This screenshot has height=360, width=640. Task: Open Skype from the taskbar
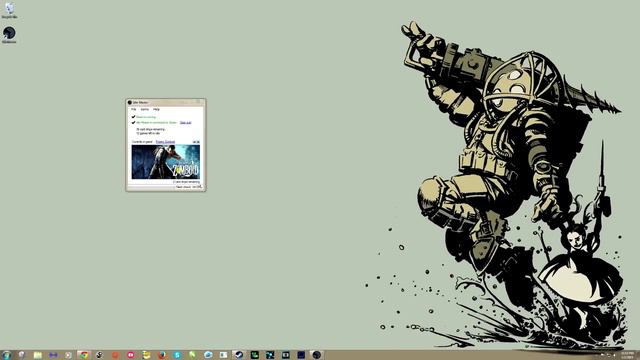coord(177,355)
